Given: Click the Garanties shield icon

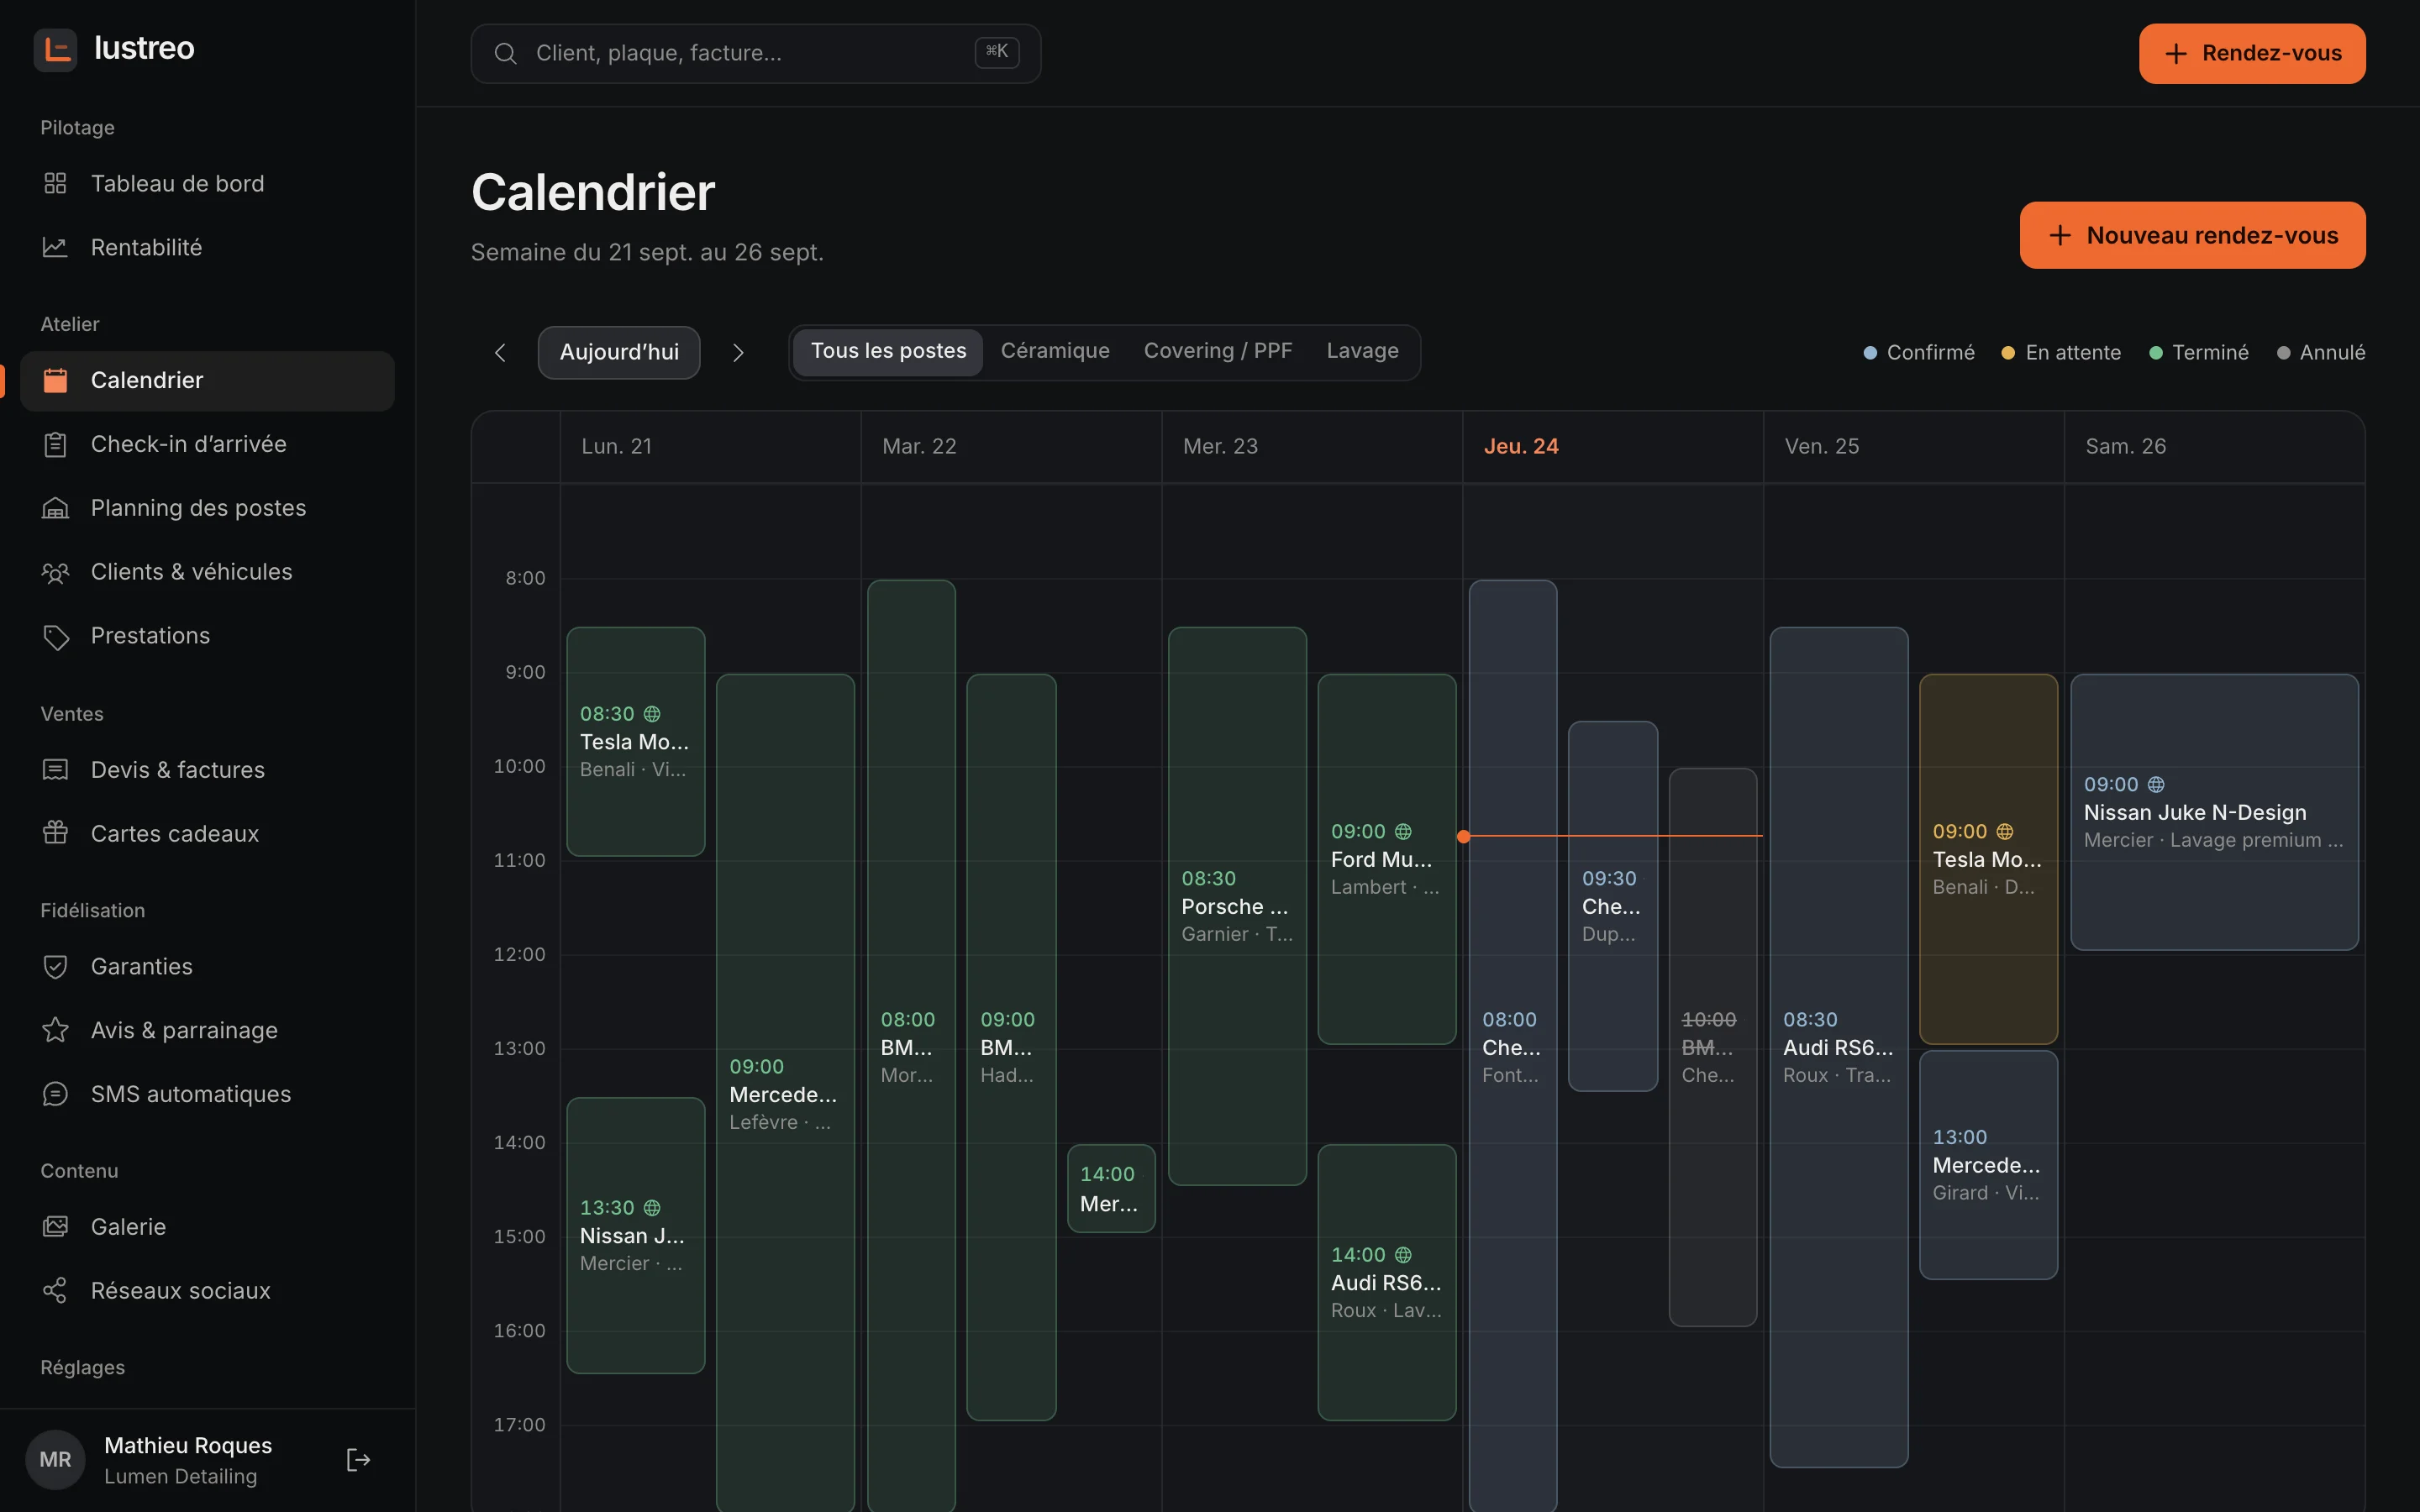Looking at the screenshot, I should coord(55,966).
